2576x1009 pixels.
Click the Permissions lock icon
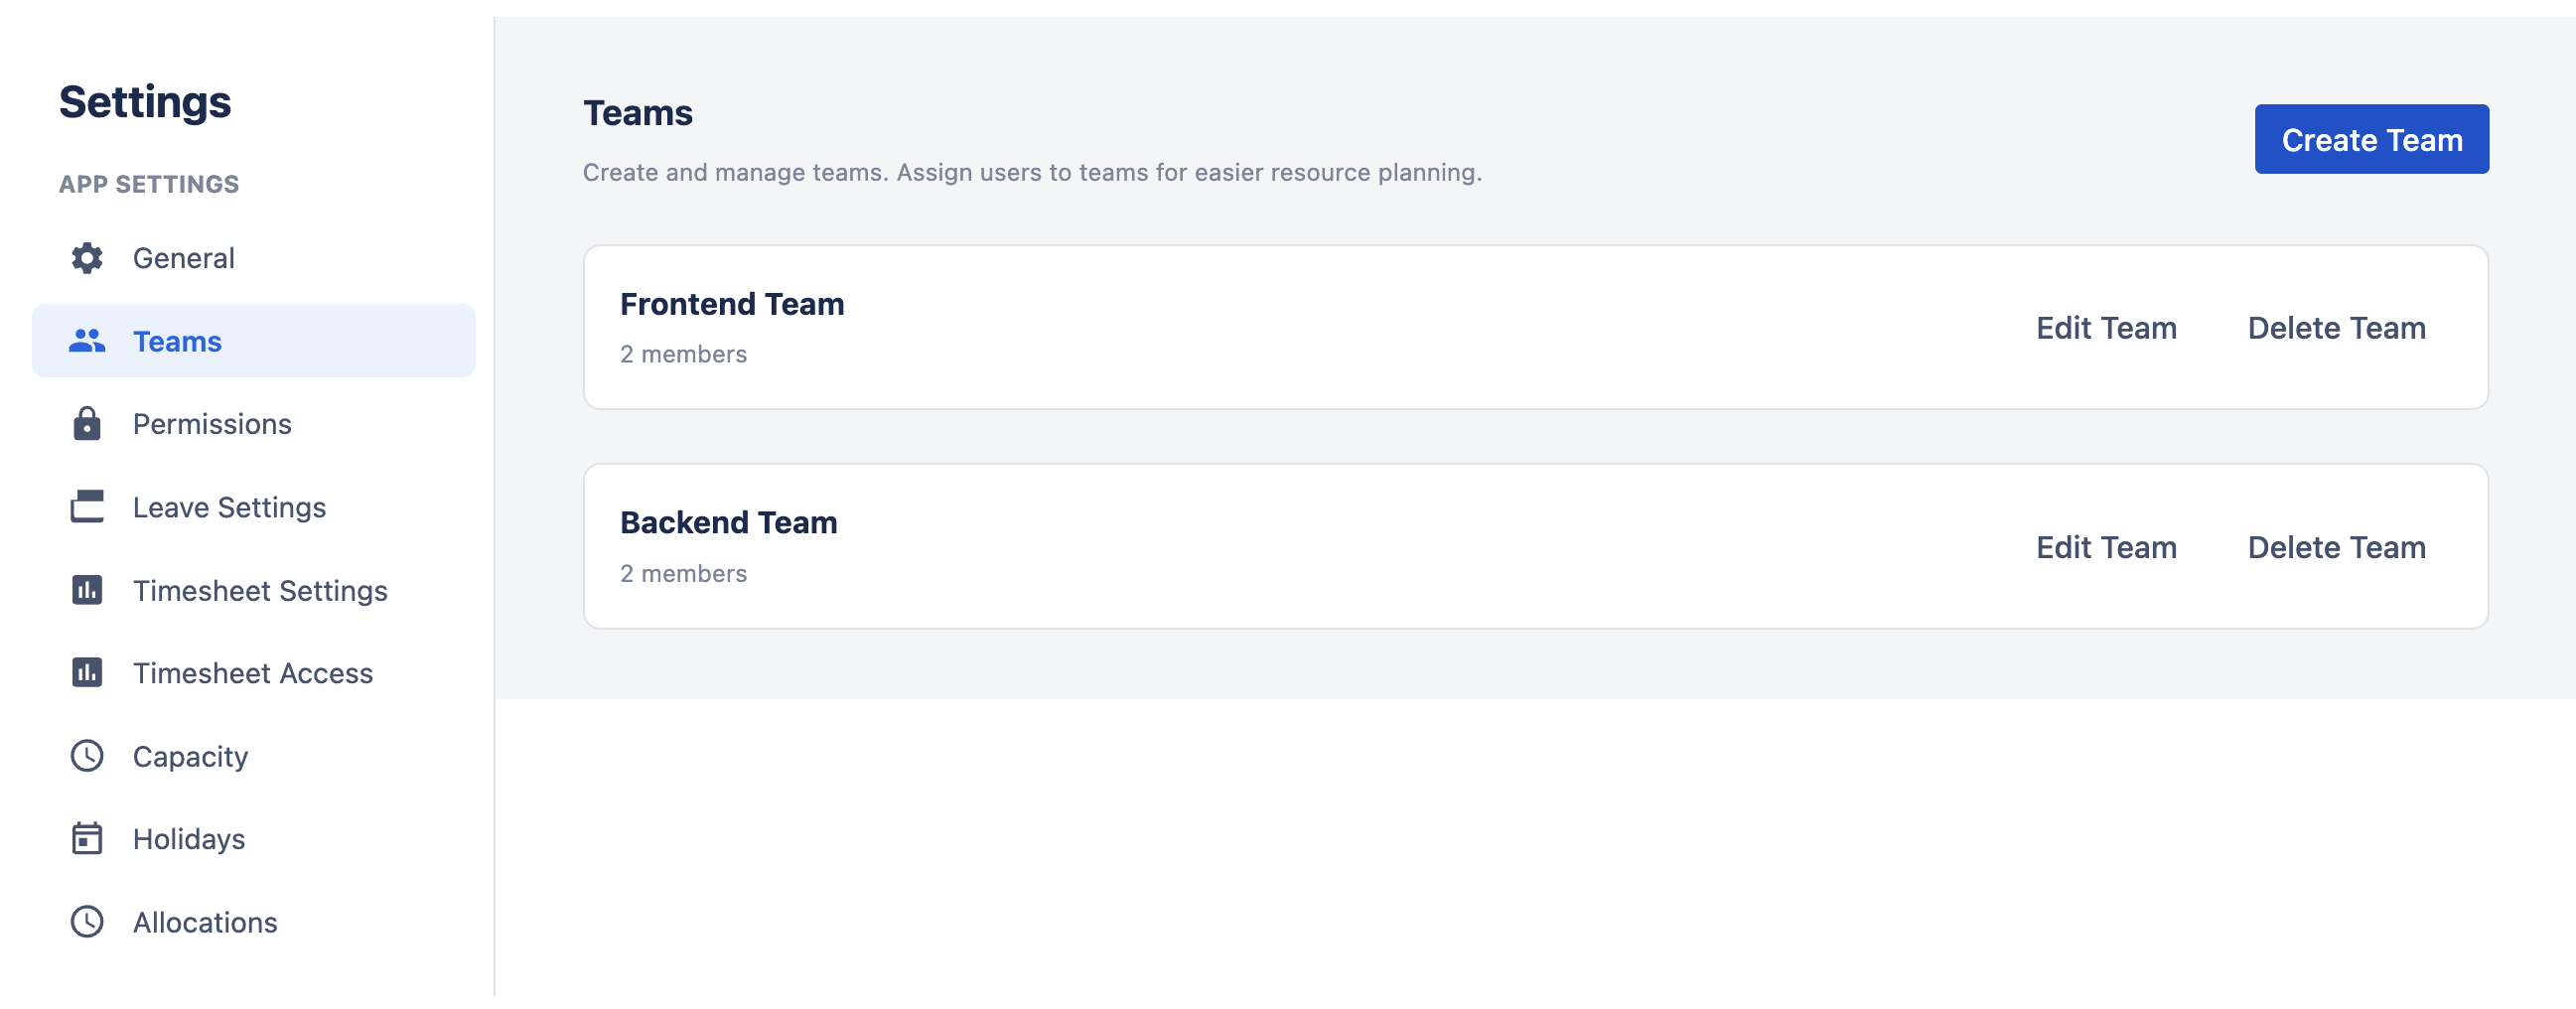87,423
